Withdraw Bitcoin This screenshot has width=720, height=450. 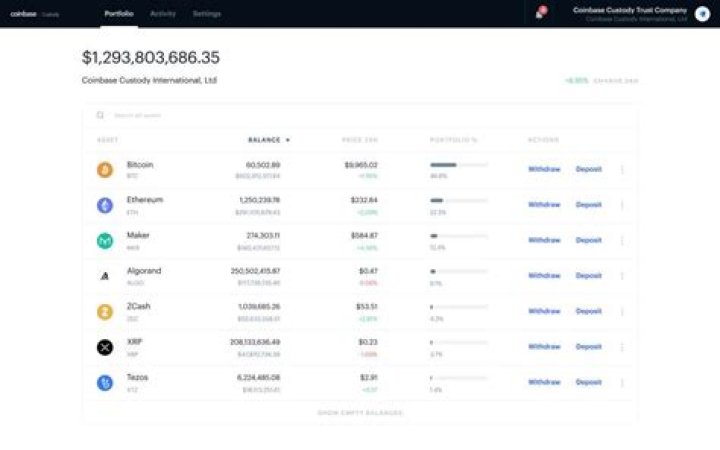point(544,169)
